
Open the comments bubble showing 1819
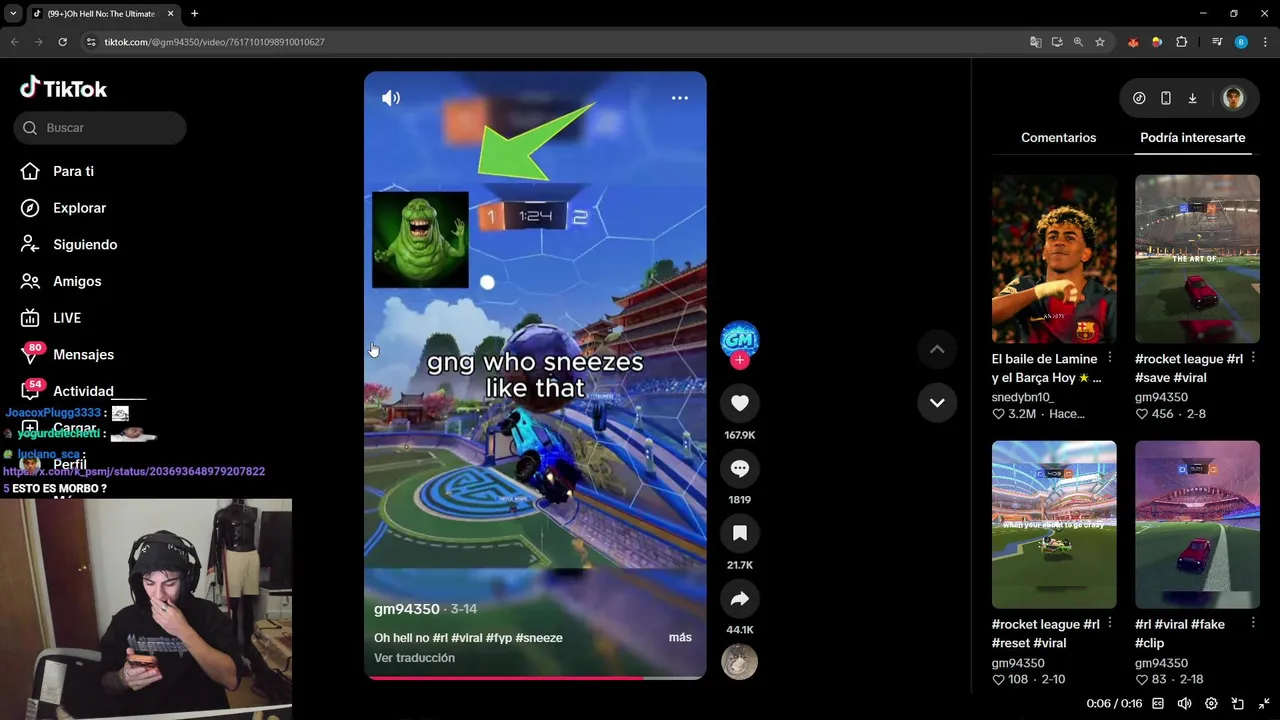tap(740, 468)
